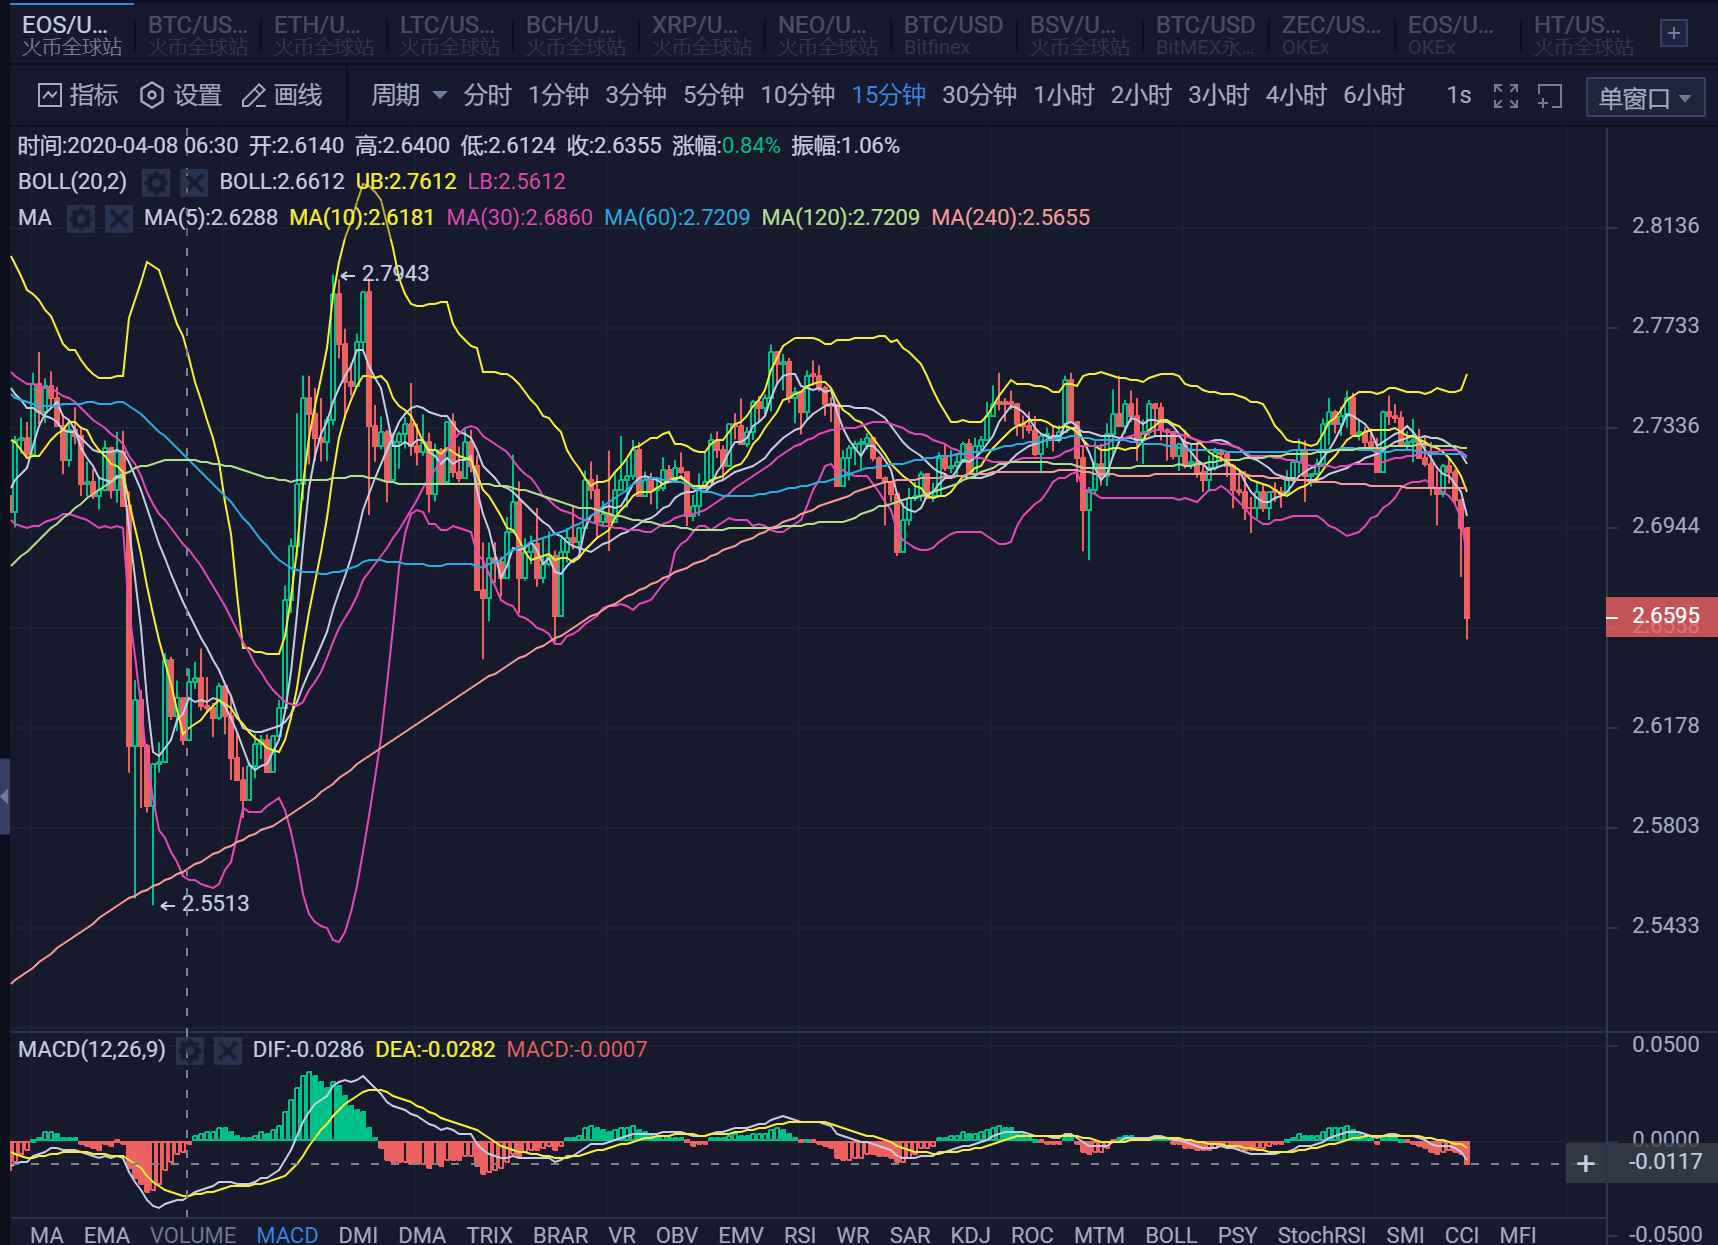This screenshot has width=1718, height=1245.
Task: Click the plus crosshair marker near -0.0117
Action: pos(1585,1163)
